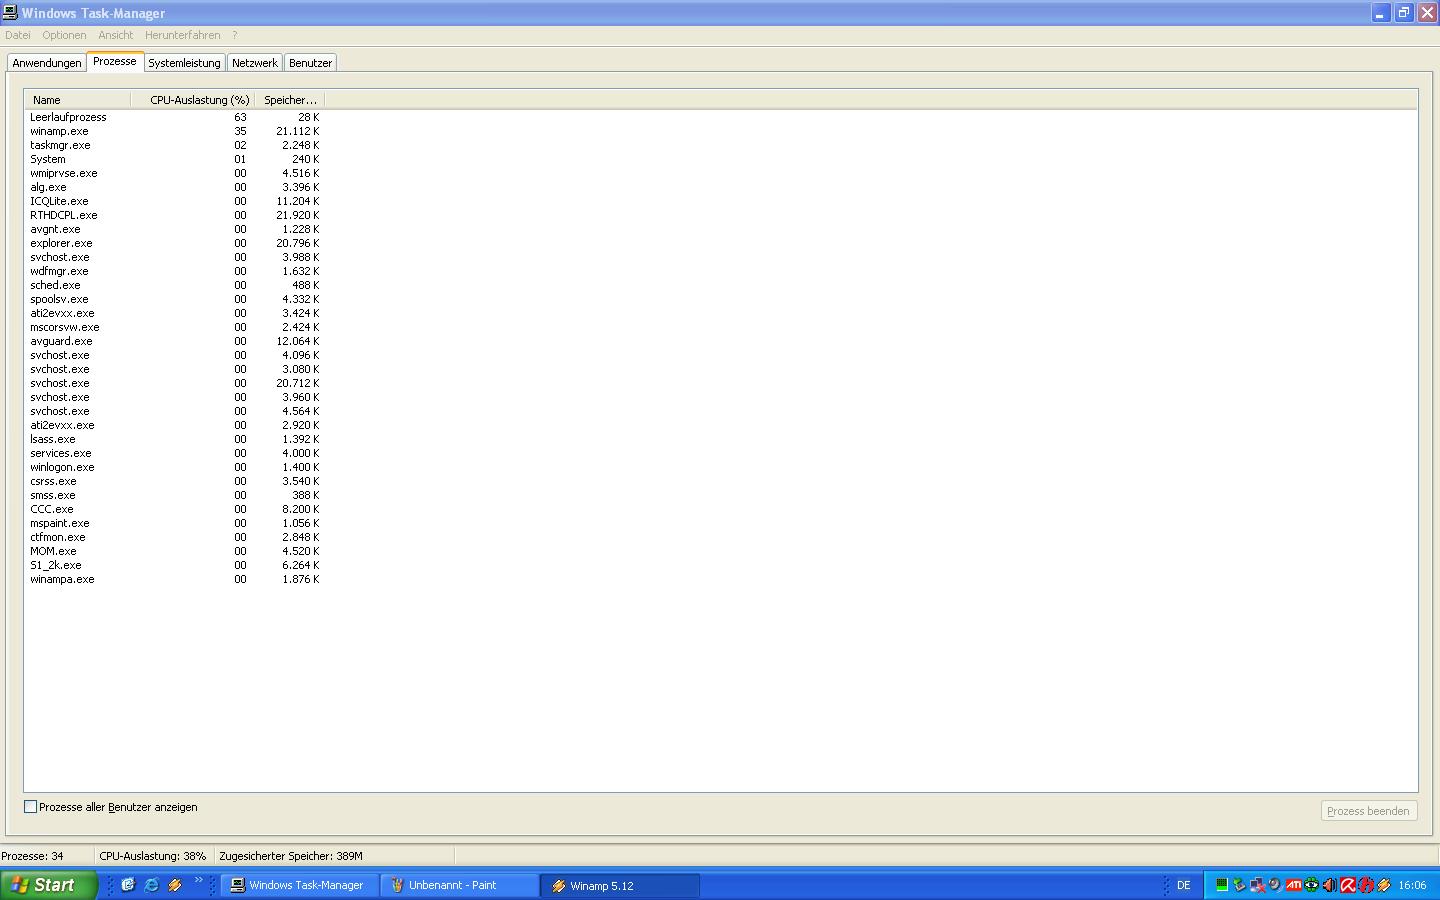This screenshot has height=900, width=1440.
Task: Open the Ansicht menu
Action: pyautogui.click(x=115, y=35)
